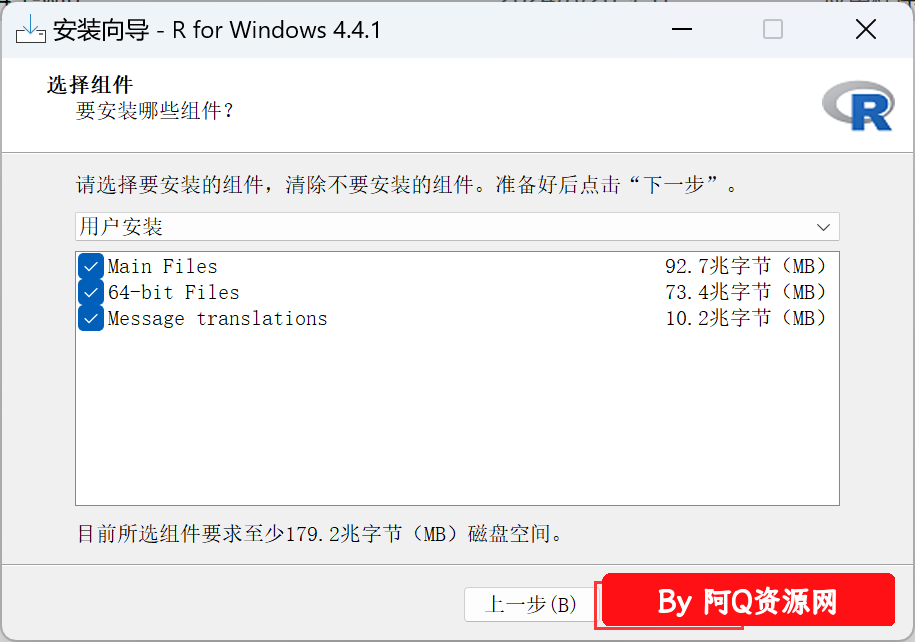Image resolution: width=915 pixels, height=642 pixels.
Task: Click the red By 阿Q资源网 banner
Action: 748,600
